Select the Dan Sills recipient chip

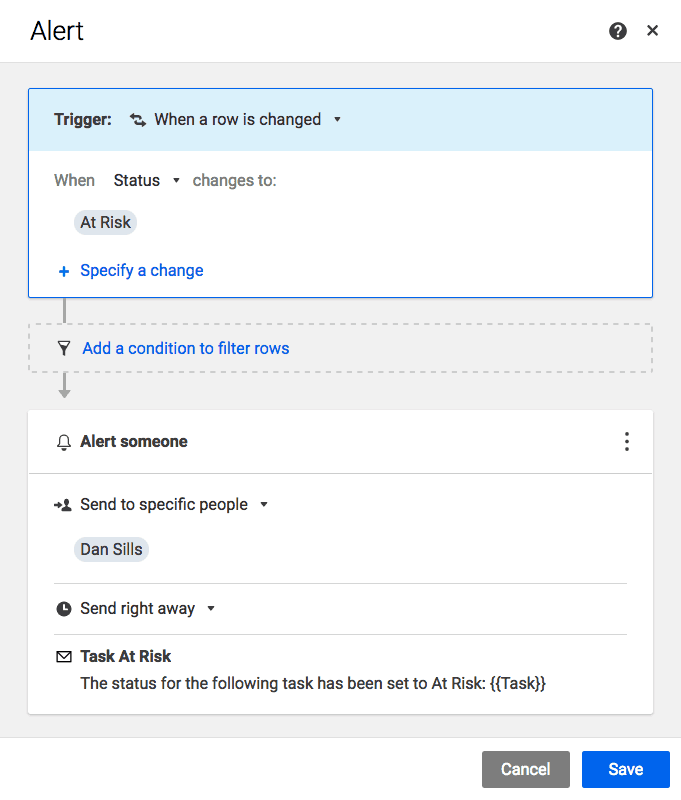111,549
